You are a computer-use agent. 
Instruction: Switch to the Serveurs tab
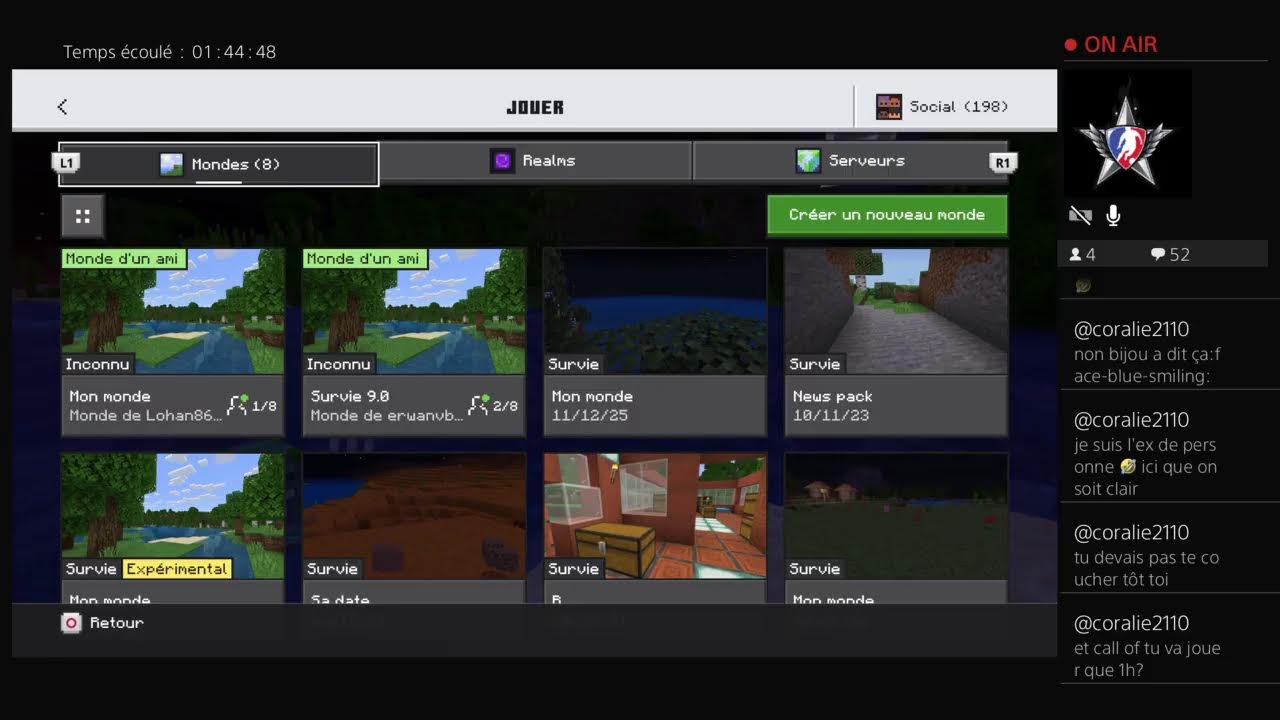[850, 160]
